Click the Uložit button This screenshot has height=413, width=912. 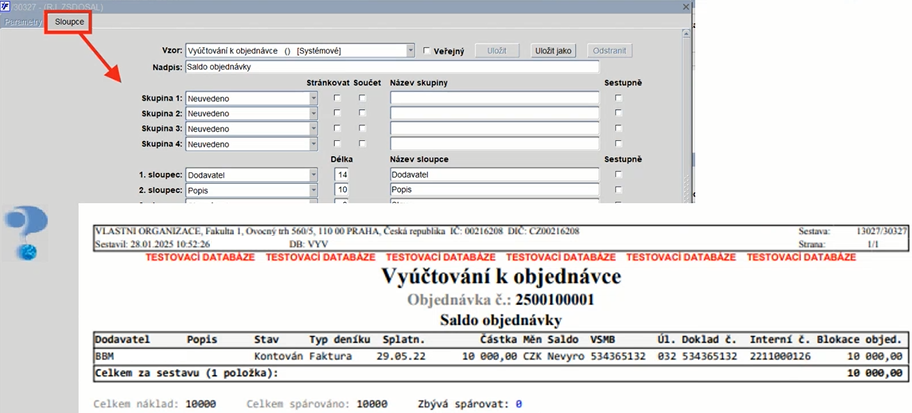(x=496, y=51)
